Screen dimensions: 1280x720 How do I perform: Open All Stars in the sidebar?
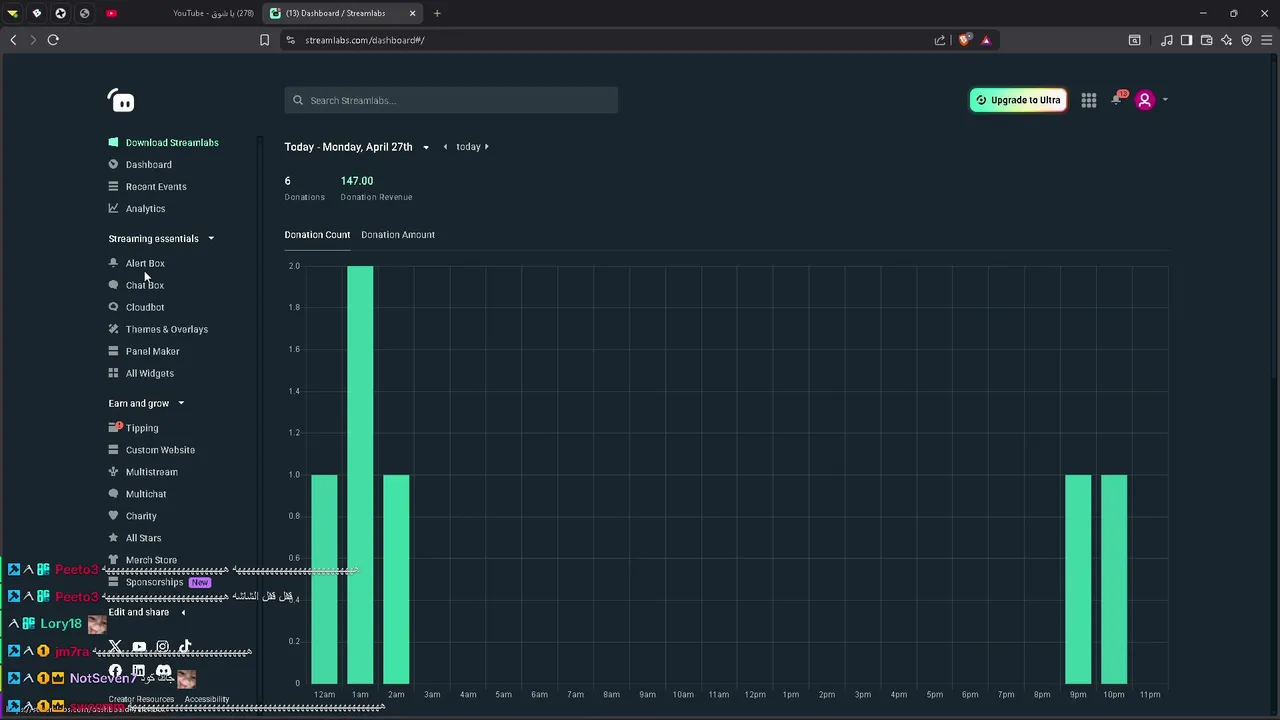click(x=135, y=538)
